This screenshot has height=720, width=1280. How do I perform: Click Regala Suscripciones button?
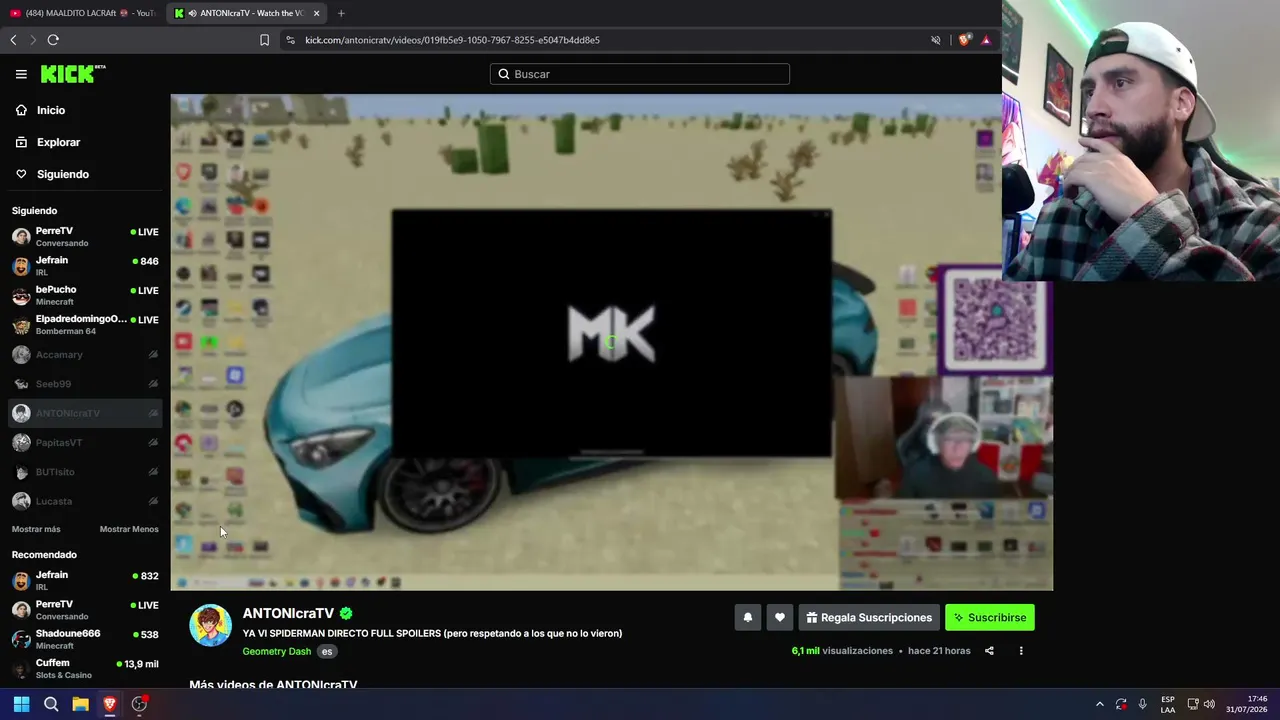pos(868,618)
